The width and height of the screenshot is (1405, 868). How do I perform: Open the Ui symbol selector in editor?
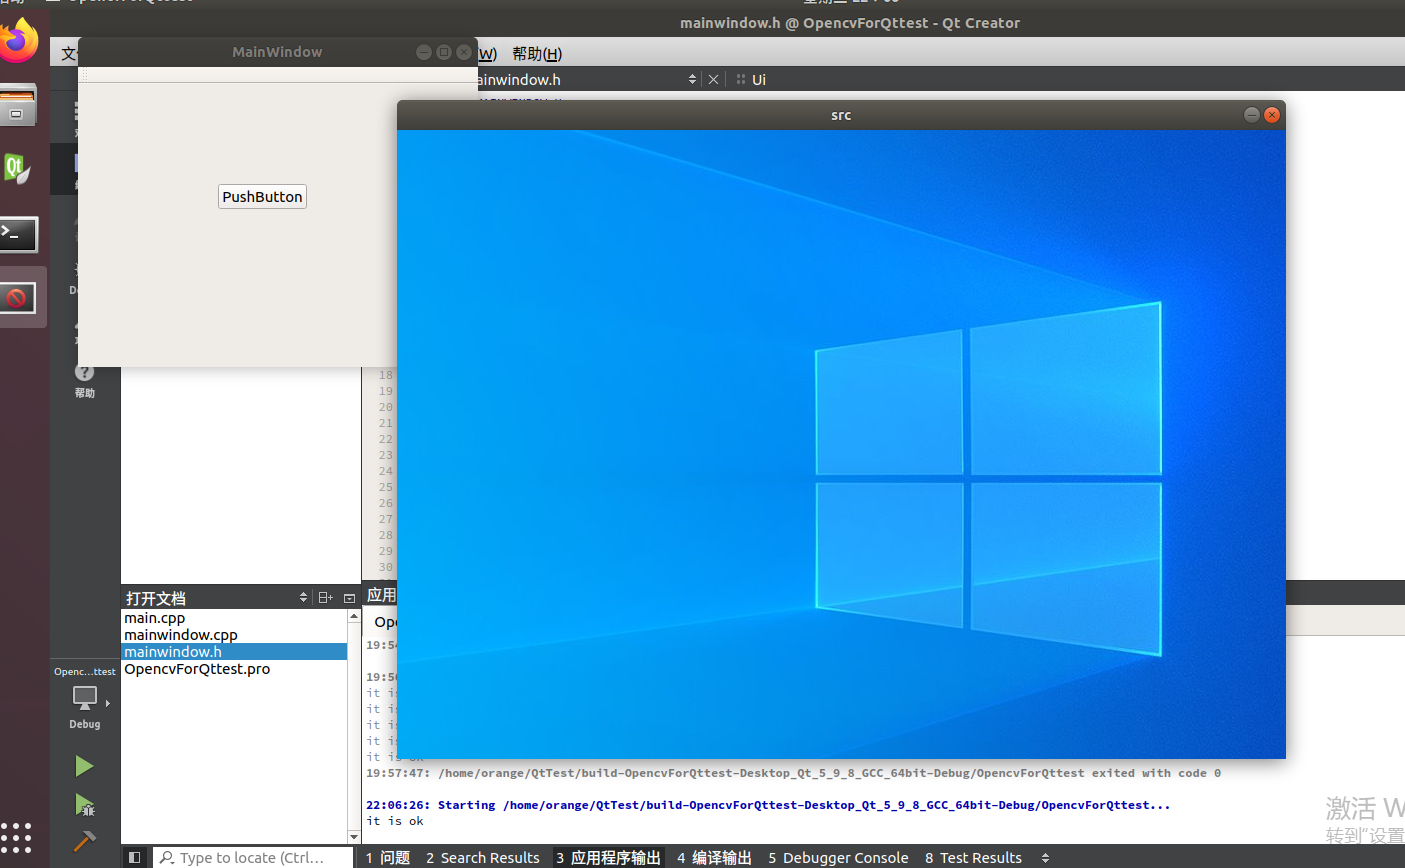click(x=758, y=79)
